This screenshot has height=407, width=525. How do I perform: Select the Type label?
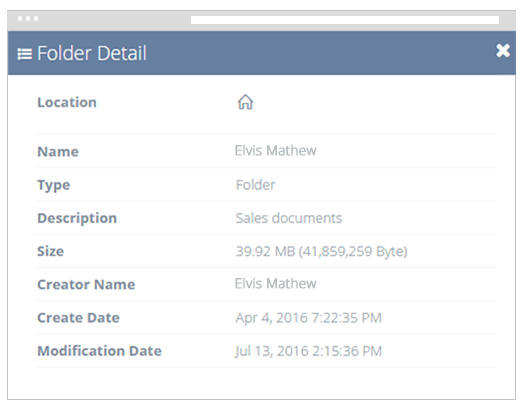click(54, 185)
